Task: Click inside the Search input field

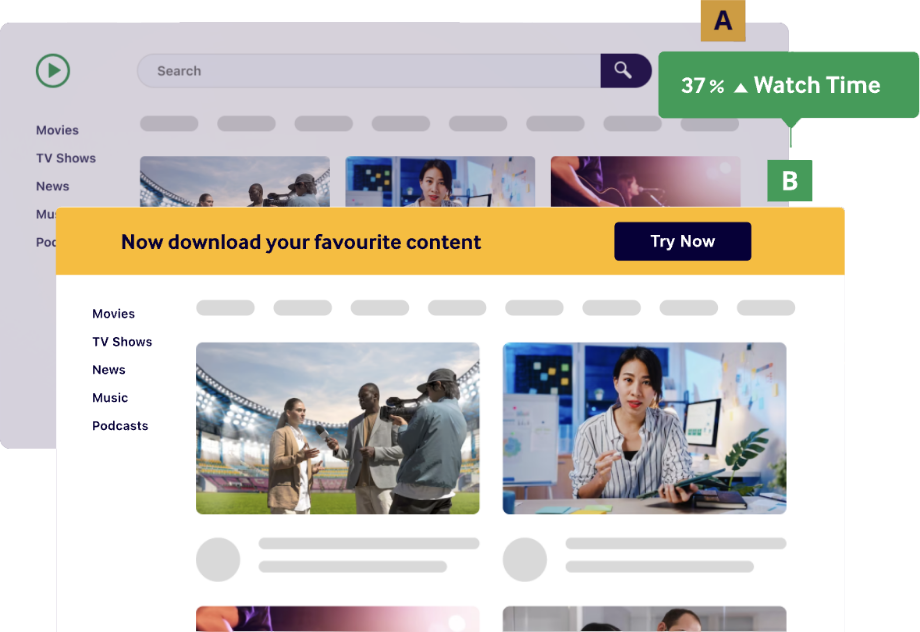Action: [x=369, y=71]
